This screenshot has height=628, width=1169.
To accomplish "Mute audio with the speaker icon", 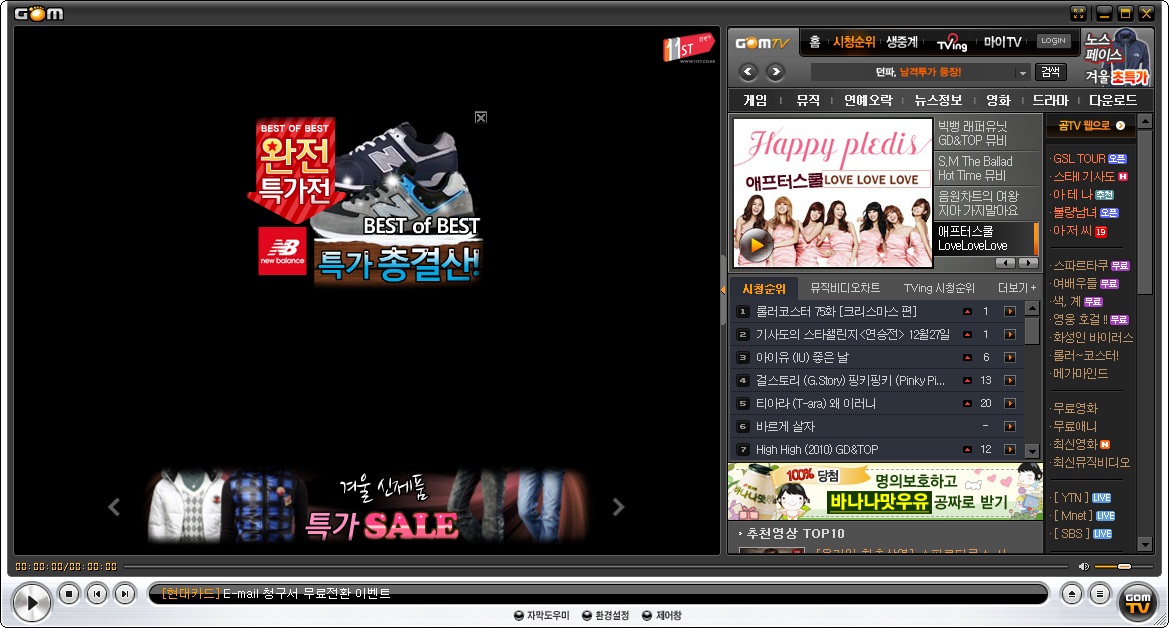I will point(1083,567).
